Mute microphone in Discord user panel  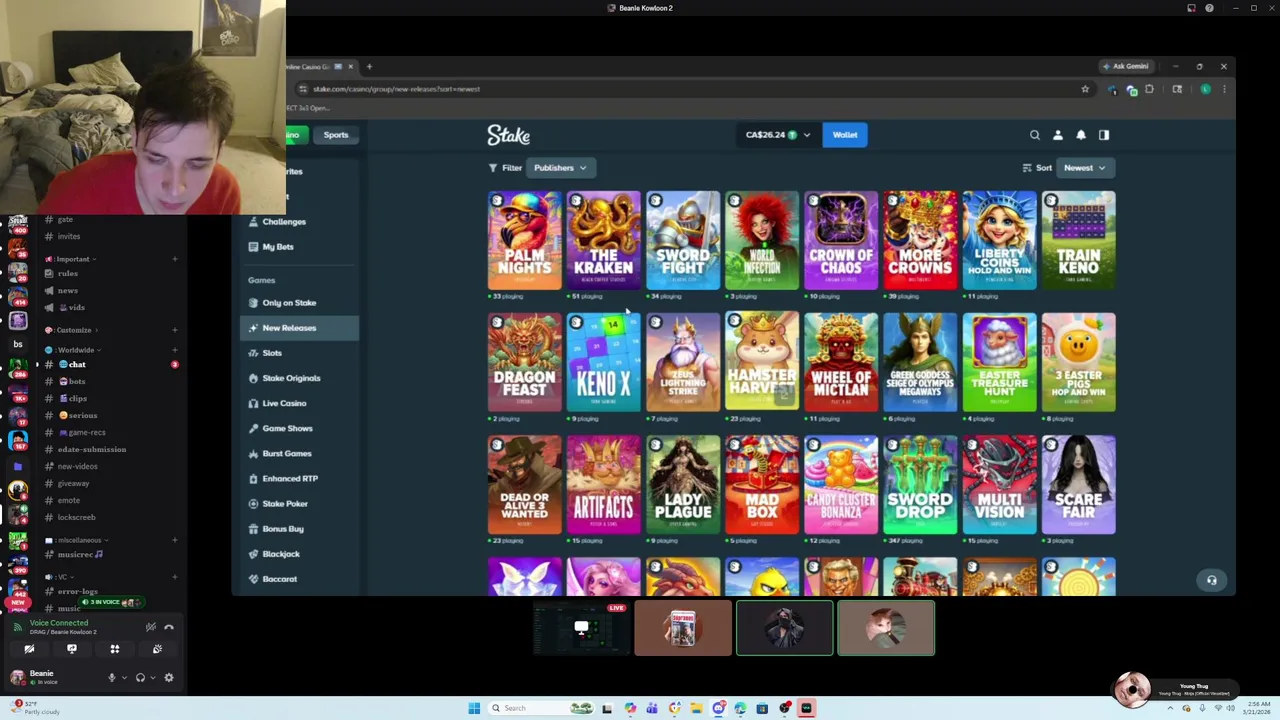tap(112, 678)
